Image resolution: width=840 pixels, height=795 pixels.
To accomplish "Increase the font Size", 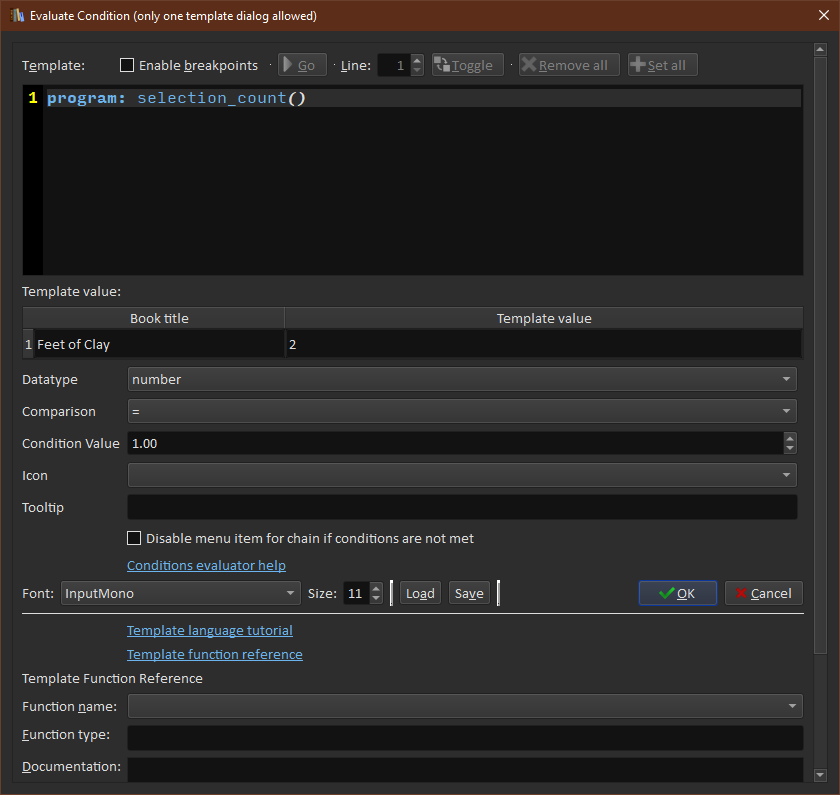I will tap(376, 588).
